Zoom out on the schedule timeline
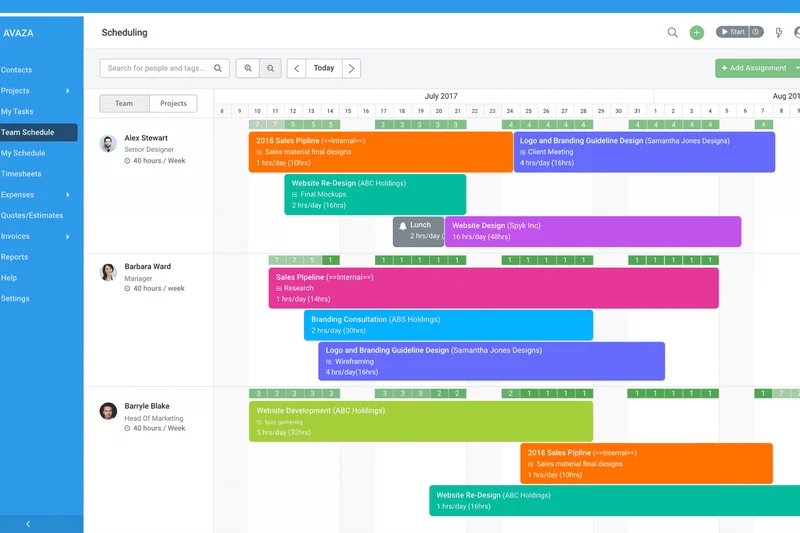800x533 pixels. pyautogui.click(x=270, y=68)
